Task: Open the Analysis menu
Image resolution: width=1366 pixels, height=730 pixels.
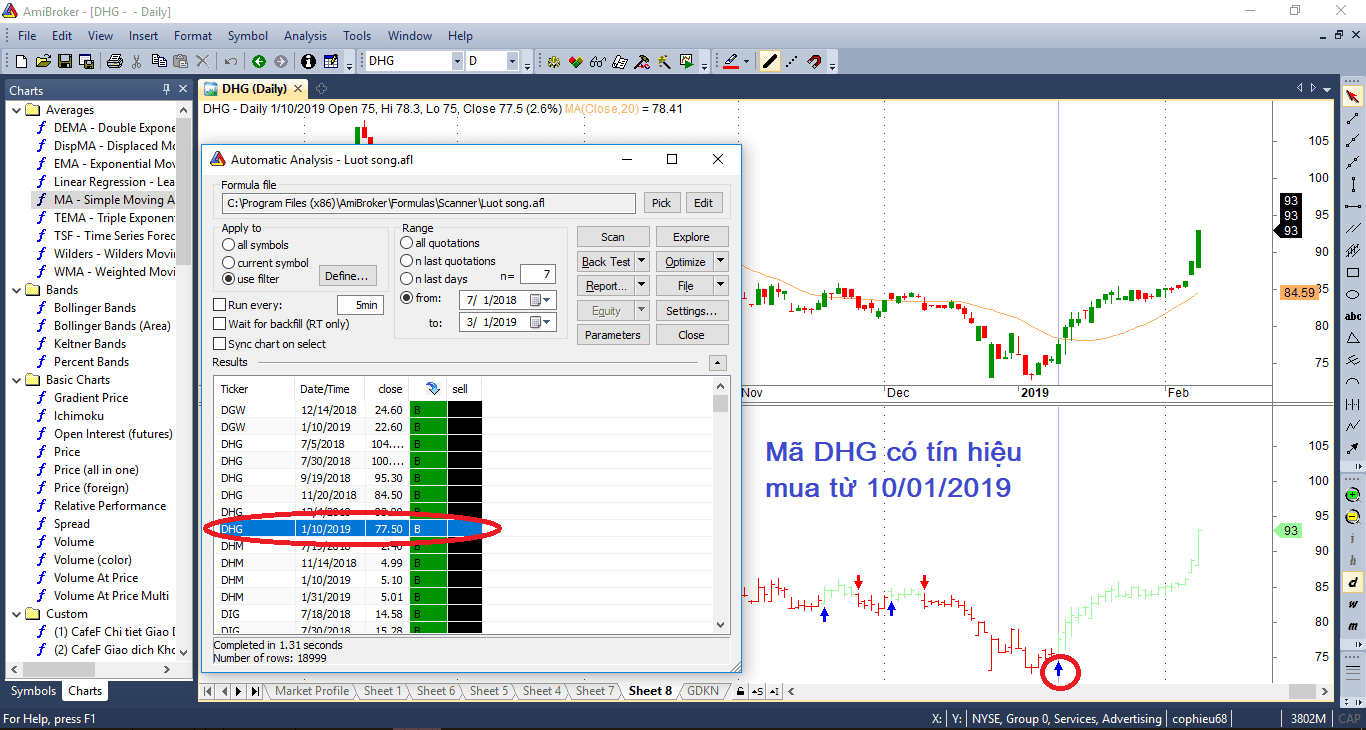Action: tap(305, 36)
